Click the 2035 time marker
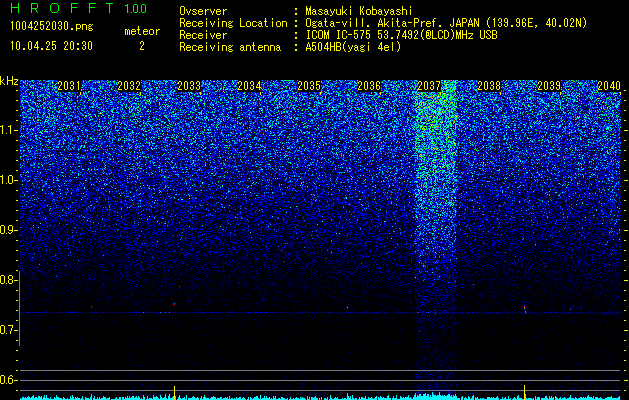The image size is (629, 400). pos(309,86)
